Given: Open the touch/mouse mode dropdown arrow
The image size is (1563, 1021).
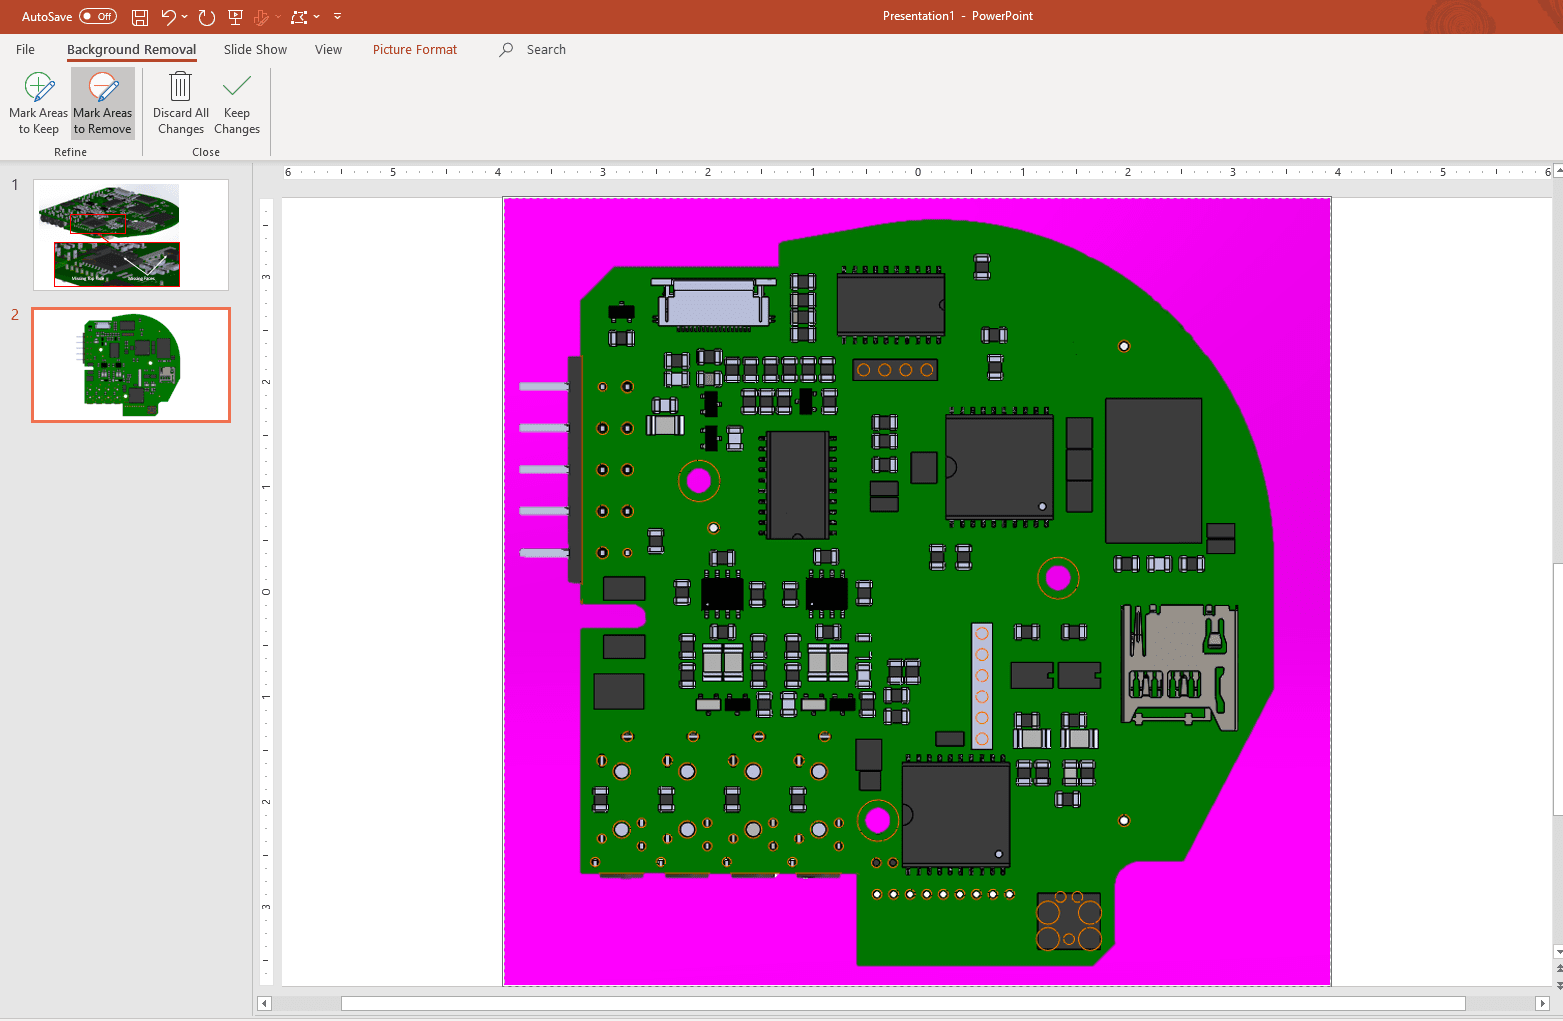Looking at the screenshot, I should coord(278,17).
